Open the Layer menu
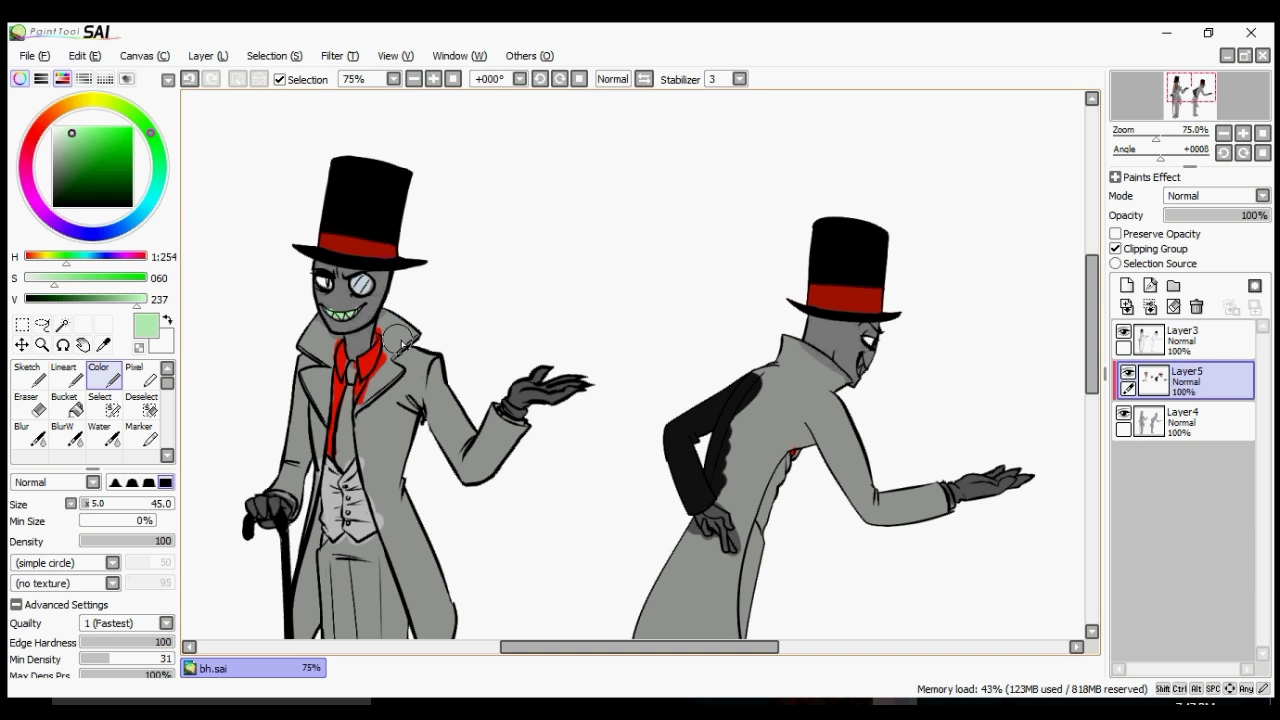The image size is (1280, 720). (x=208, y=56)
